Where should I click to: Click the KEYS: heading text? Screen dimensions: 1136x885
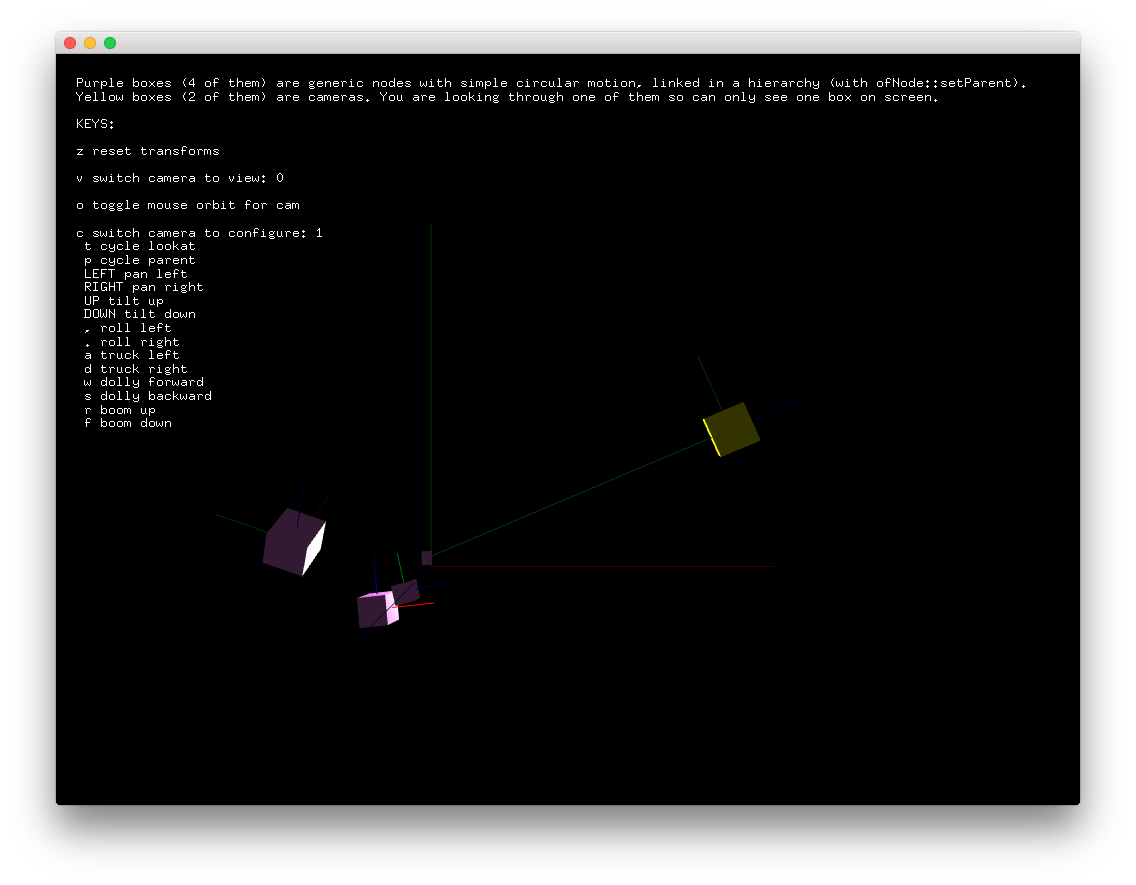pos(95,123)
